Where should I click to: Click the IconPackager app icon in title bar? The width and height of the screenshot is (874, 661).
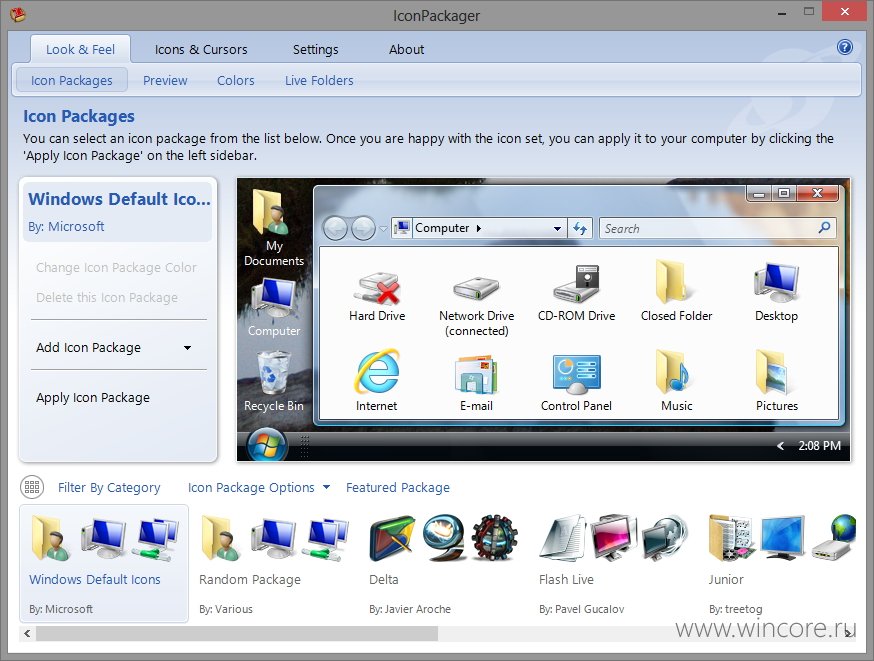[18, 14]
